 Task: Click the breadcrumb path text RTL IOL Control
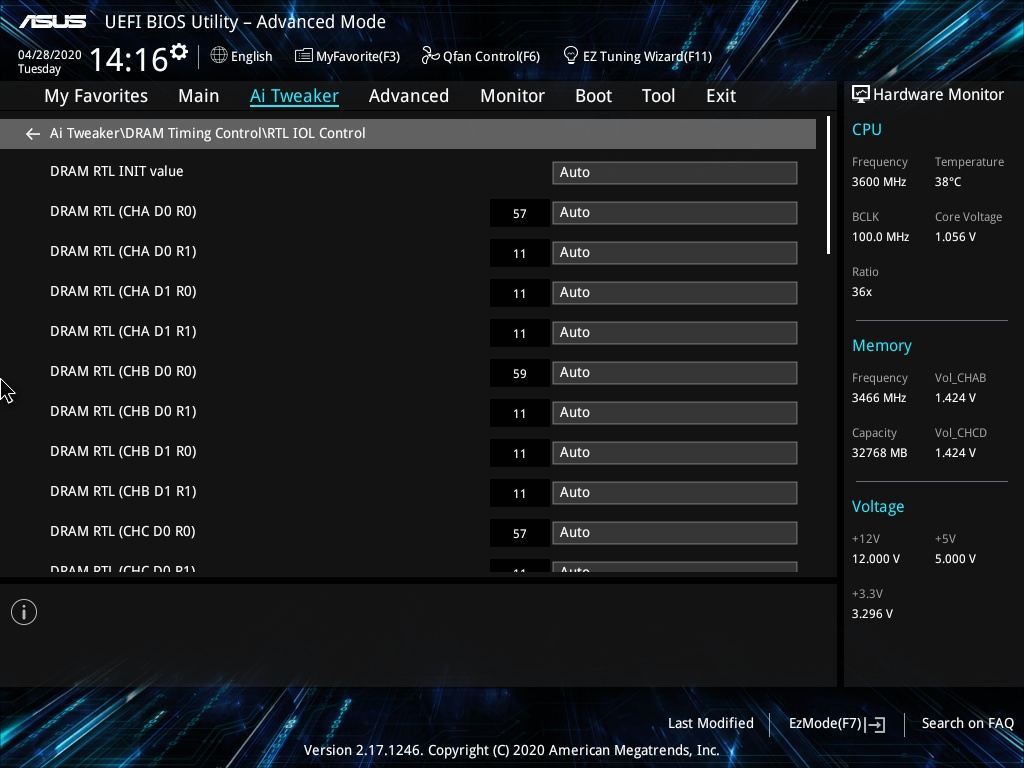316,133
